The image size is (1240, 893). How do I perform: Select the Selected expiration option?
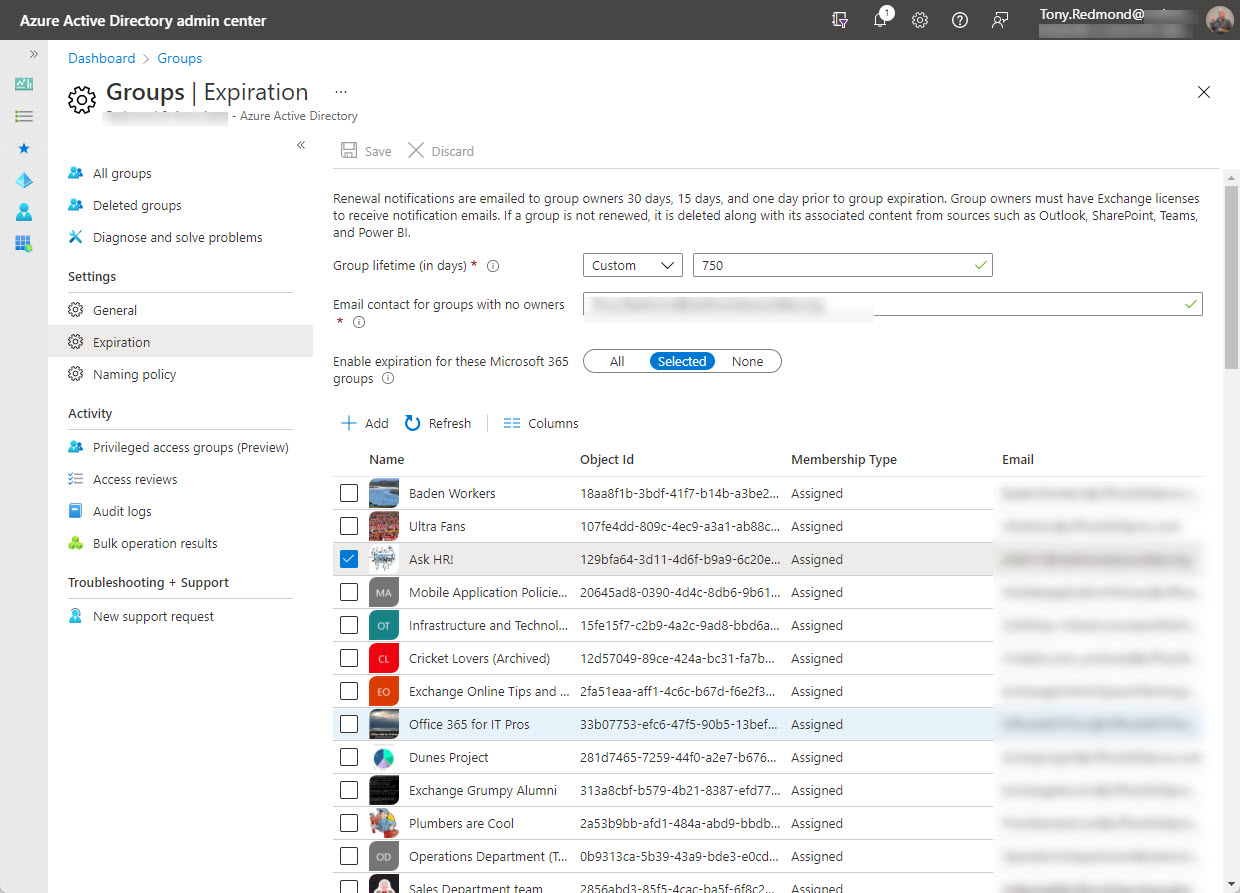point(682,362)
